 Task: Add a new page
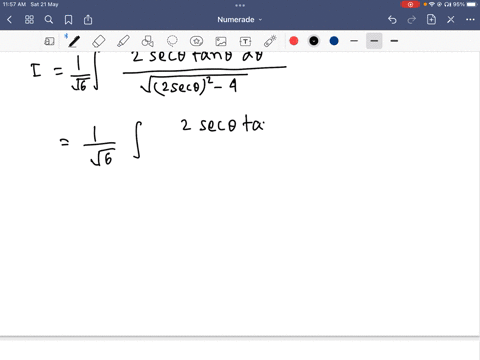click(431, 19)
